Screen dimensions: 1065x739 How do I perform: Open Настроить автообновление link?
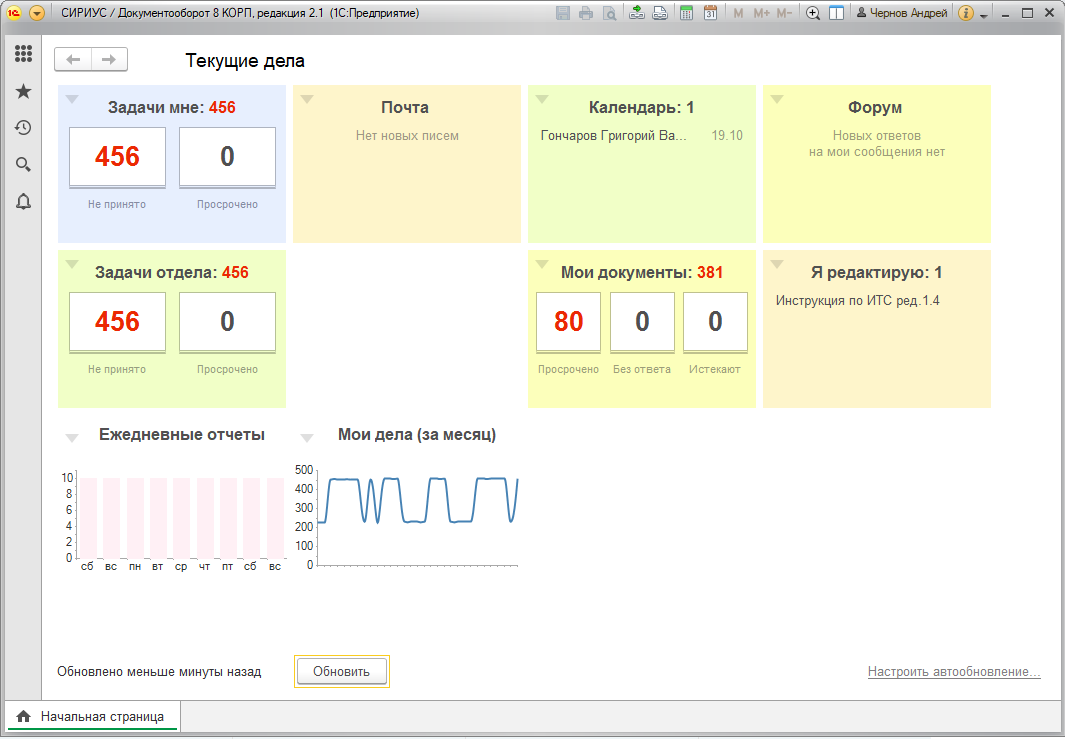point(954,672)
